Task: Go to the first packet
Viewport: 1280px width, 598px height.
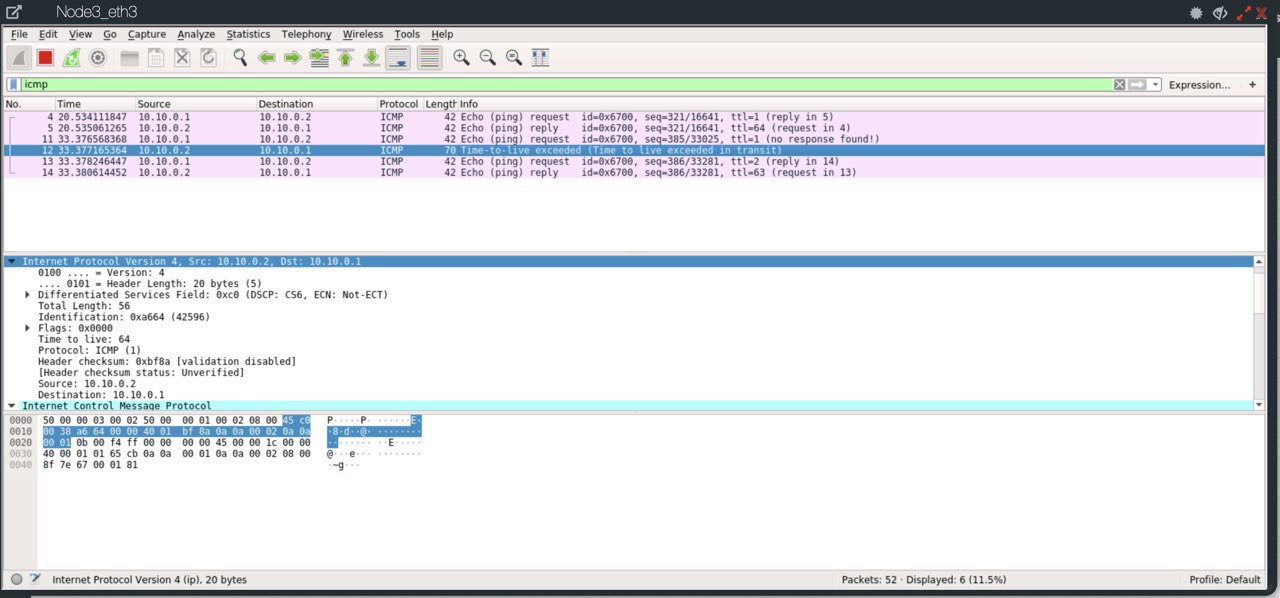Action: point(345,58)
